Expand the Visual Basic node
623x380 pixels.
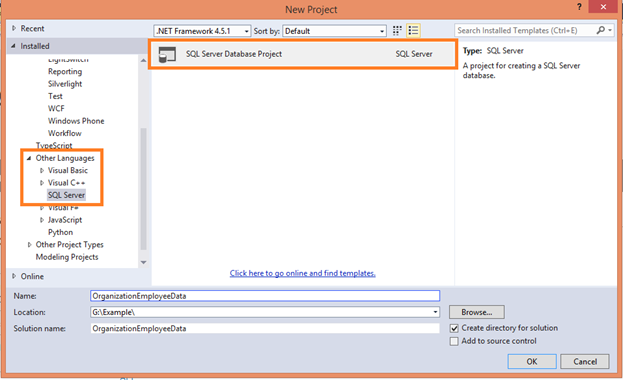[42, 171]
